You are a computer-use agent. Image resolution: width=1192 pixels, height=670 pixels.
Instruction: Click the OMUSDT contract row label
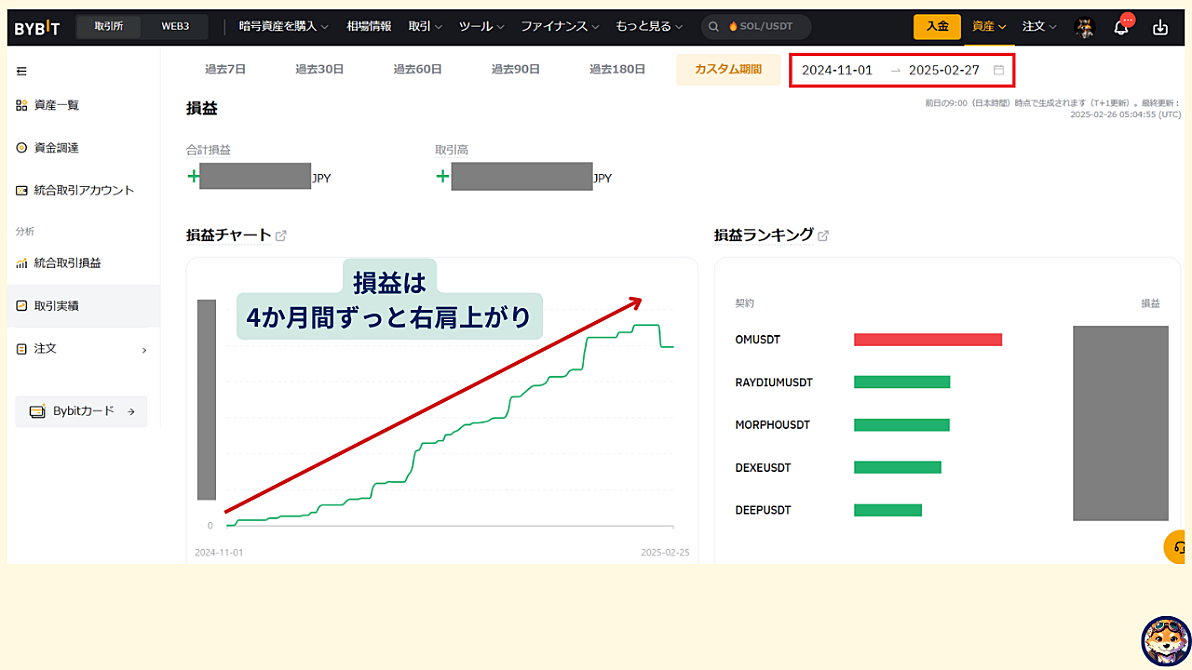(758, 340)
